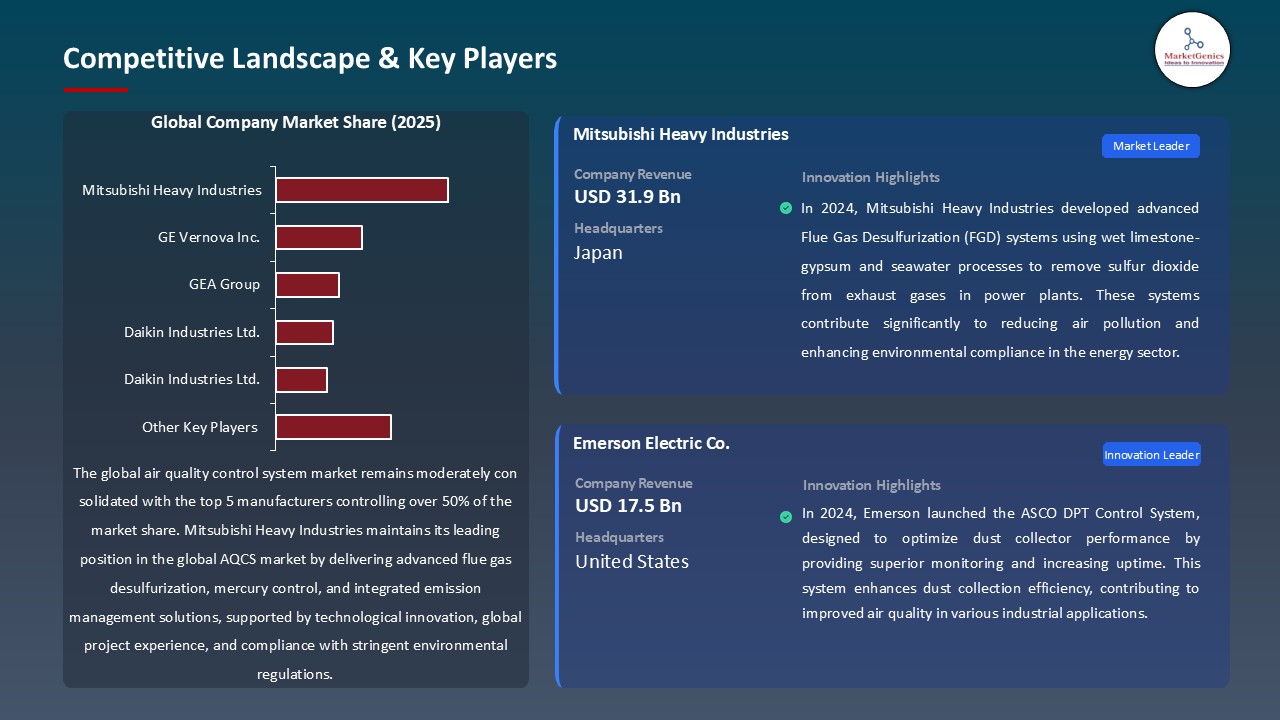Select the Mitsubishi Heavy Industries chart bar
Viewport: 1280px width, 720px height.
click(362, 190)
